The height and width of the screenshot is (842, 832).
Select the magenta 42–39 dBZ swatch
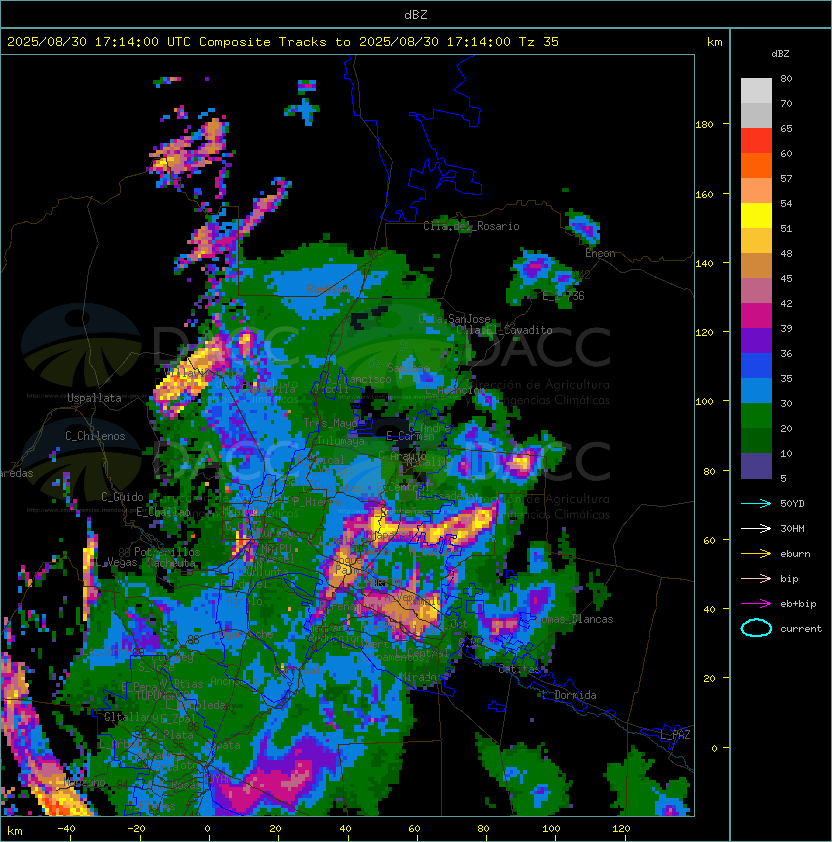click(756, 316)
